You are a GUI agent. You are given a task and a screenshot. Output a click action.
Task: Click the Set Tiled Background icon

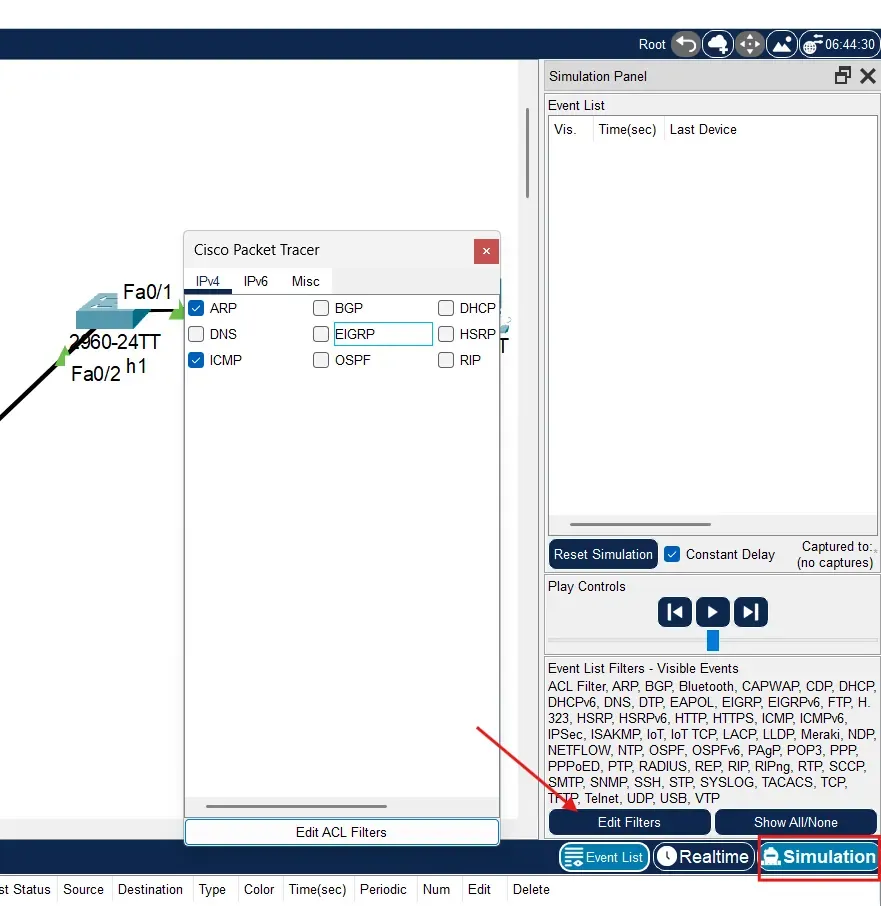(782, 44)
